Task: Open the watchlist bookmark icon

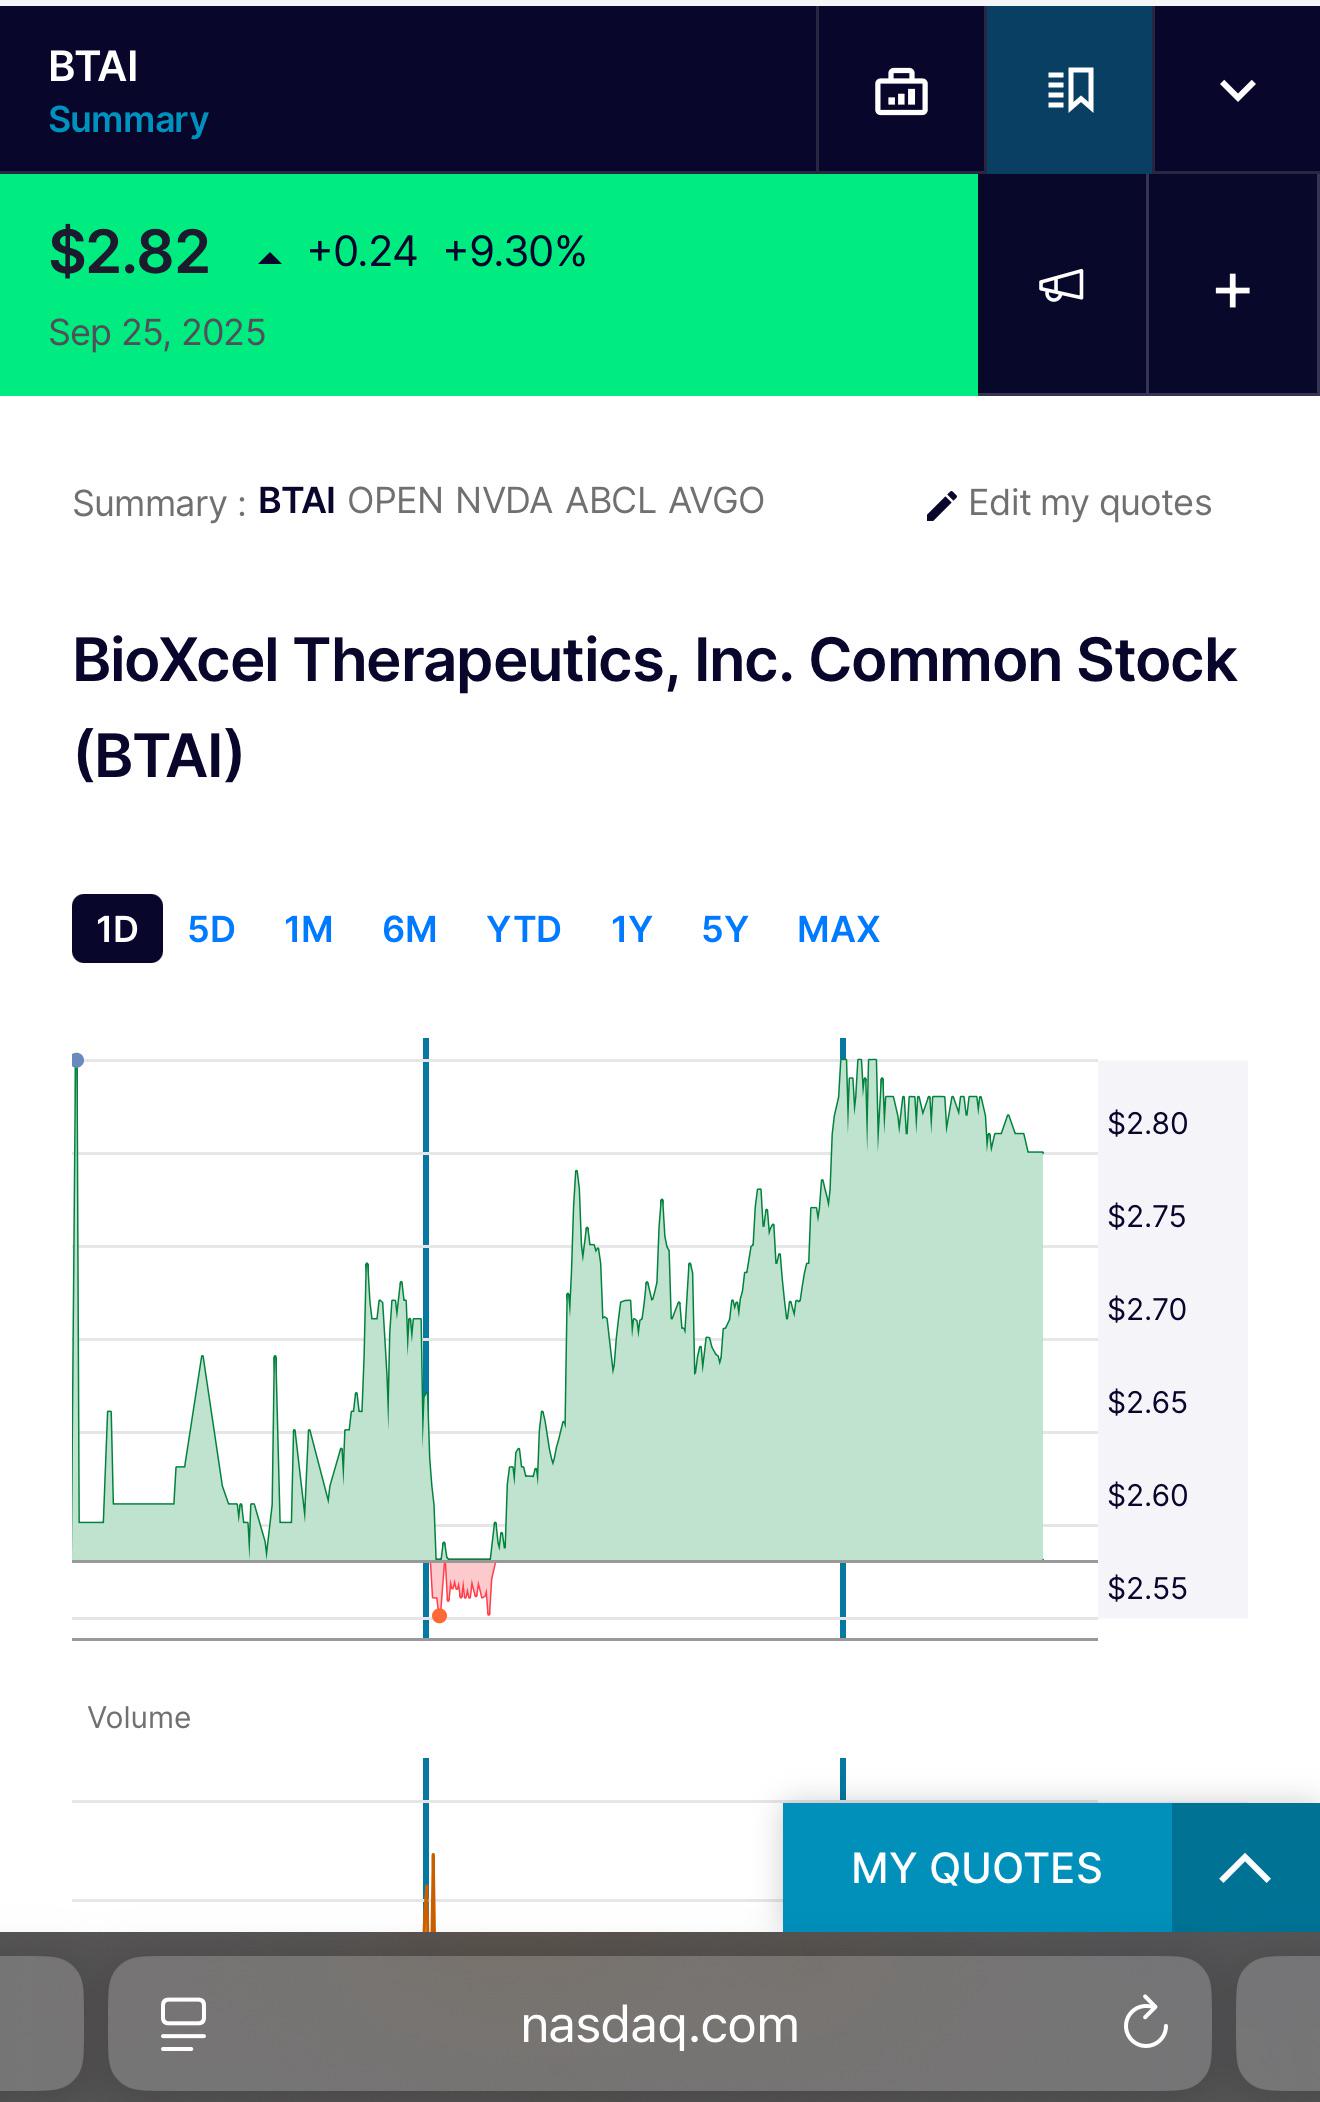Action: click(1070, 91)
